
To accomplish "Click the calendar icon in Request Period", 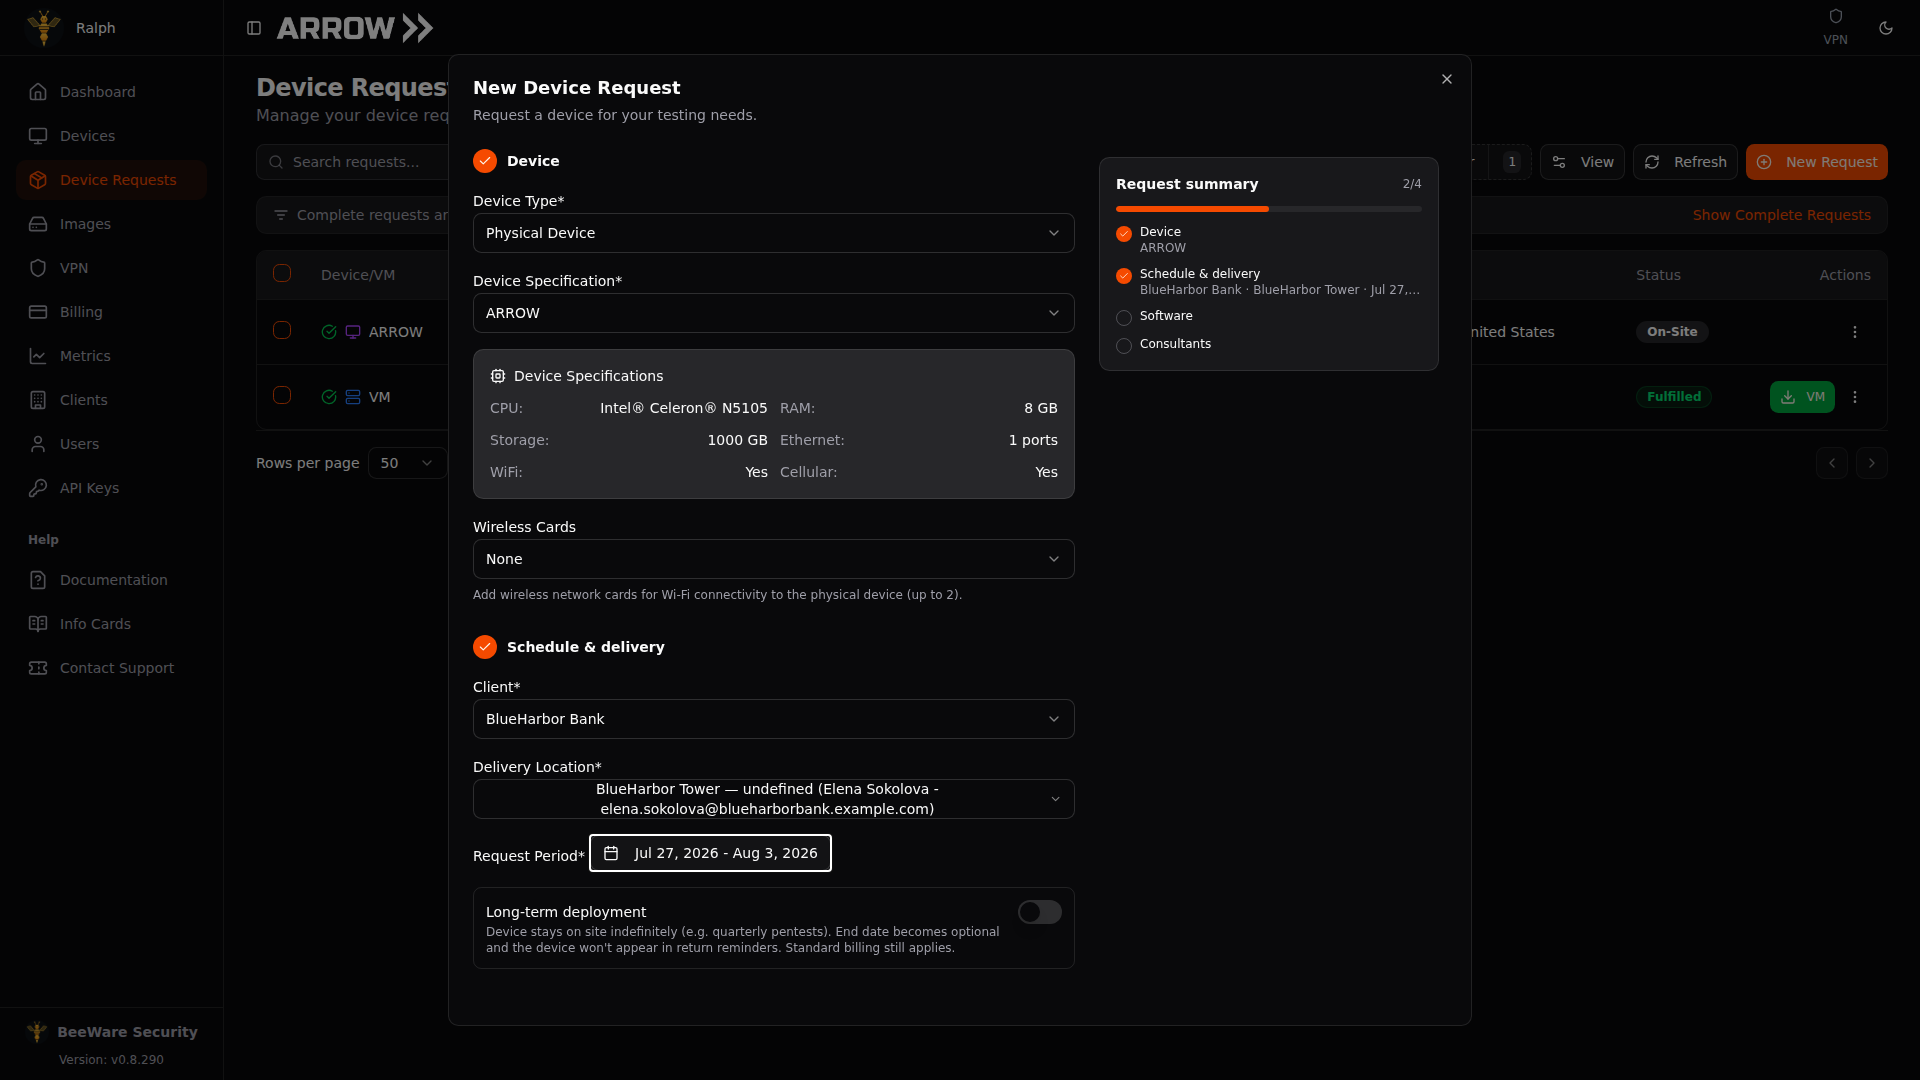I will [x=611, y=853].
